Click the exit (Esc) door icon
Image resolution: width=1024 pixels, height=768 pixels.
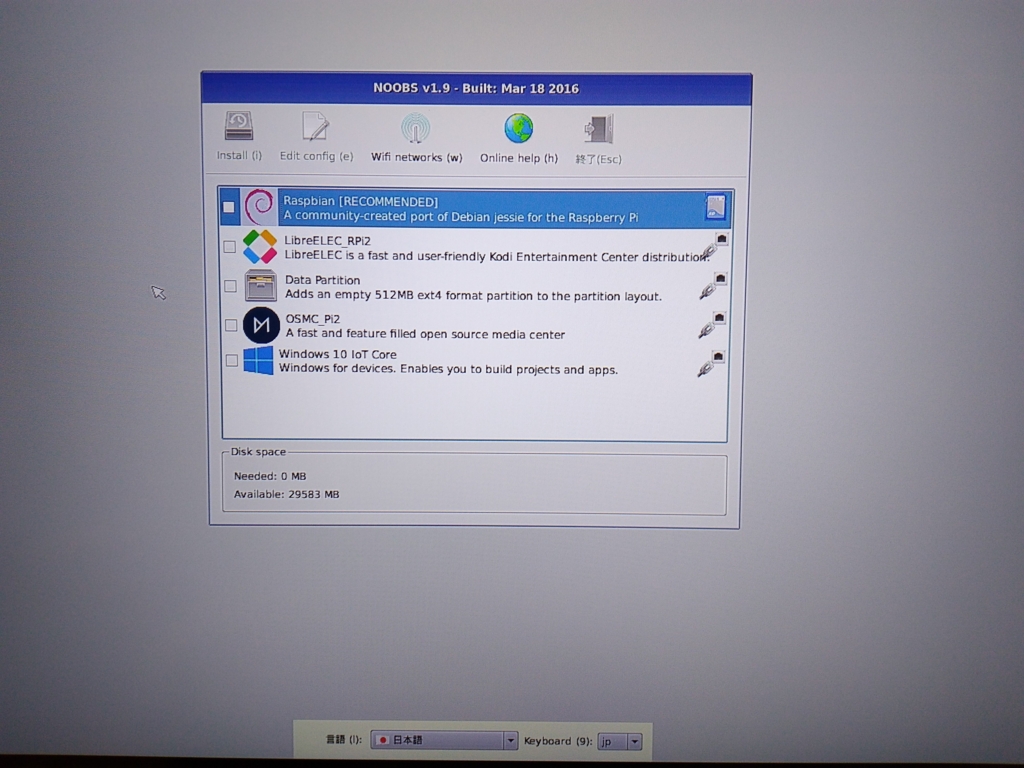tap(598, 129)
